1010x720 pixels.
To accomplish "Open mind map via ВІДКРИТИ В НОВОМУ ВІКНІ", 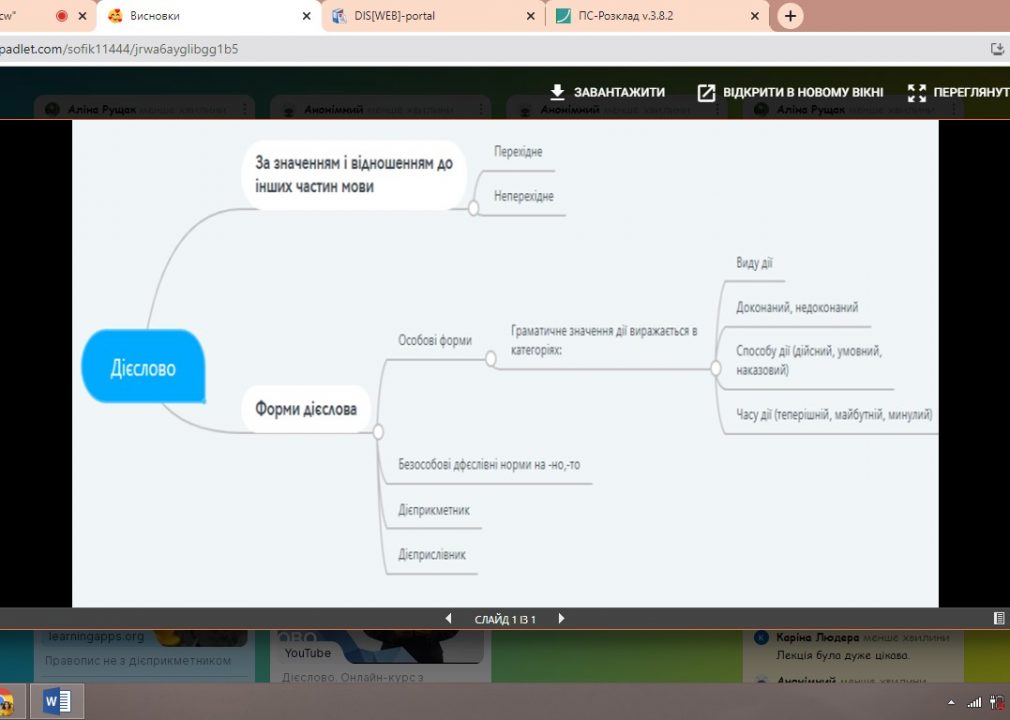I will [790, 92].
